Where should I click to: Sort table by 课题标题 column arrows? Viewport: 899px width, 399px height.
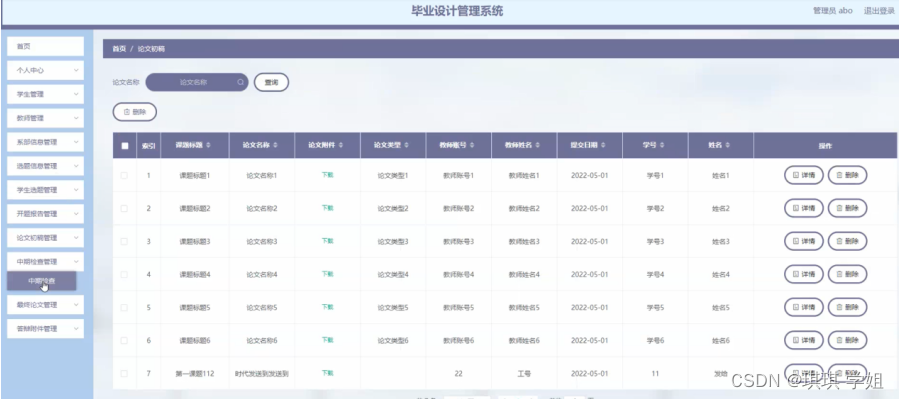tap(208, 146)
